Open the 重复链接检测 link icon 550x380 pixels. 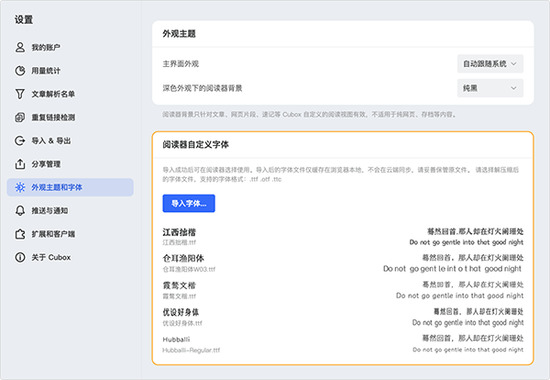(x=20, y=117)
